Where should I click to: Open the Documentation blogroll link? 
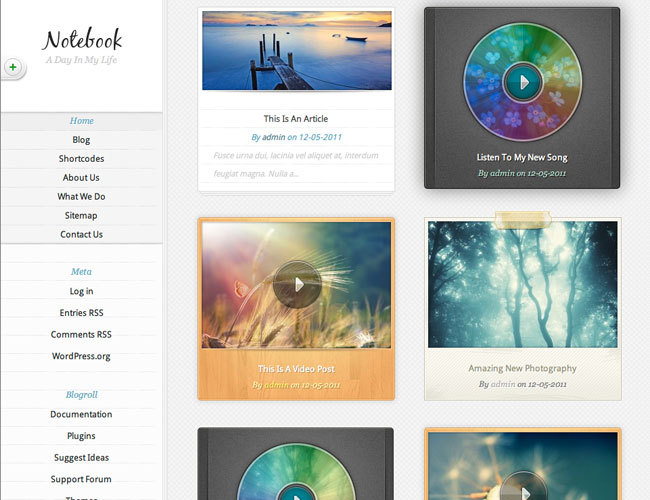(81, 414)
